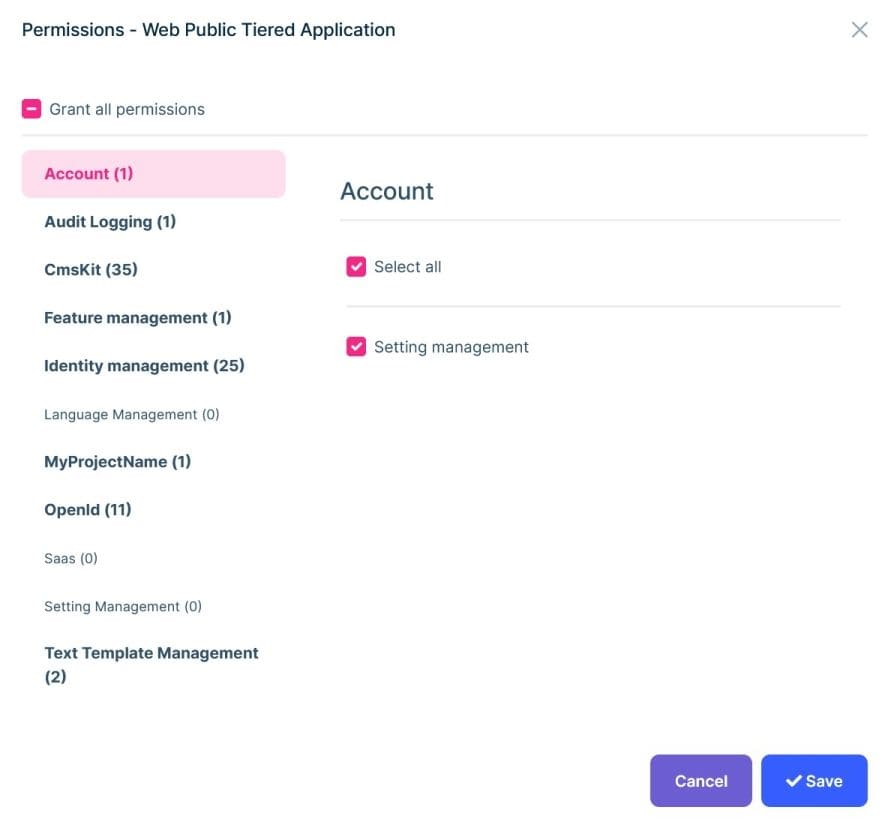Select Feature management in the sidebar

(x=137, y=317)
